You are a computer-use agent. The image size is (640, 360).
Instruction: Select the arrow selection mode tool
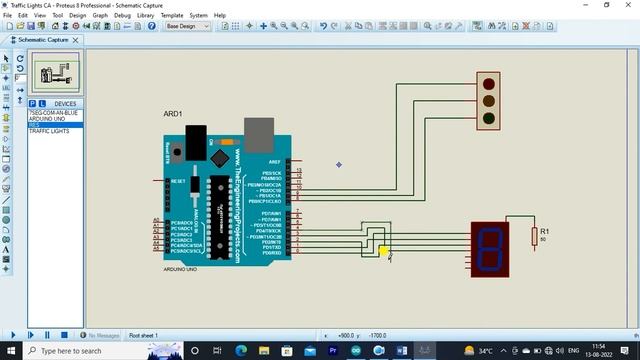tap(6, 59)
